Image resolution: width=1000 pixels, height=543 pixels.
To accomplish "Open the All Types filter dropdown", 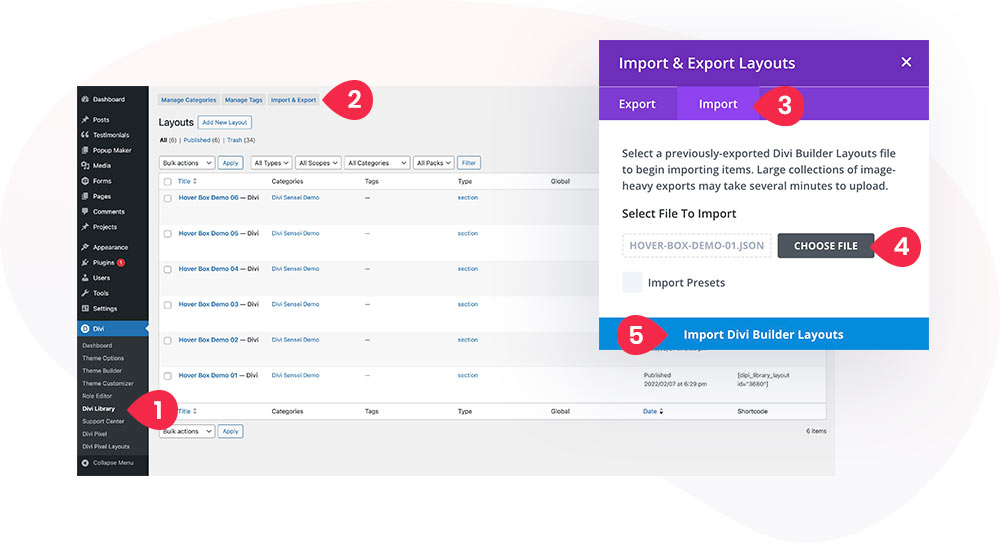I will coord(271,163).
